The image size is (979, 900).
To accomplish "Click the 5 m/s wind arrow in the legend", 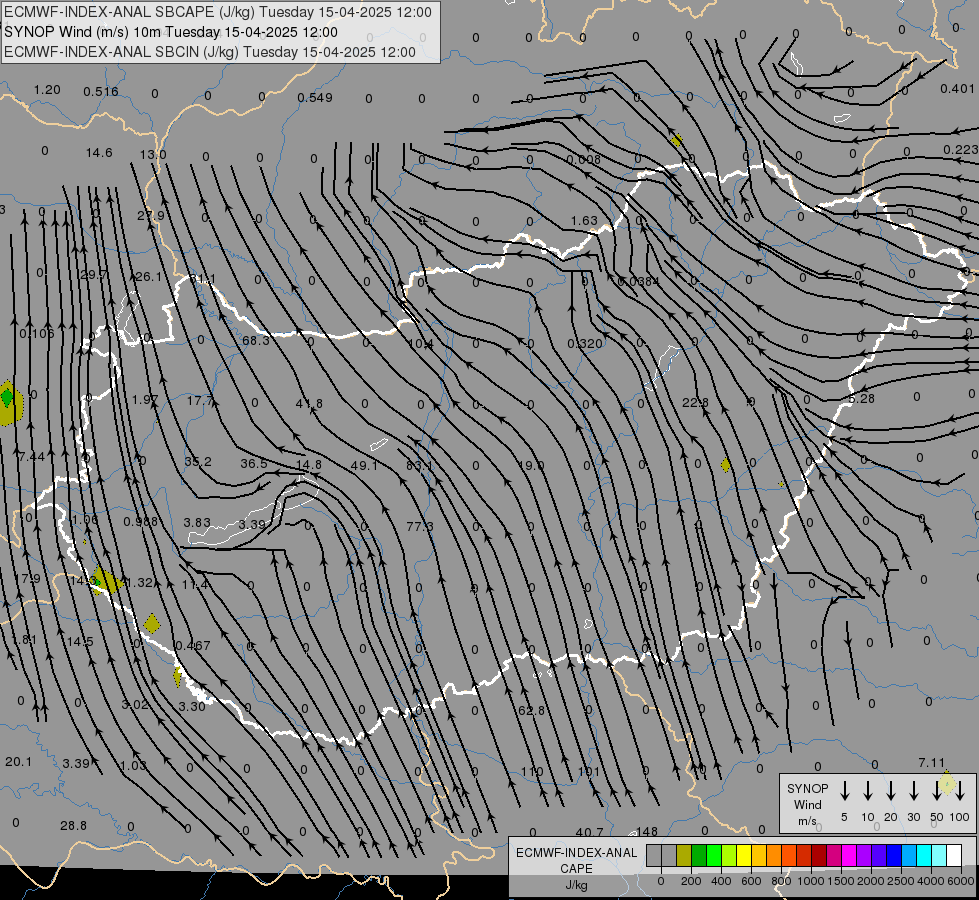I will pyautogui.click(x=845, y=790).
